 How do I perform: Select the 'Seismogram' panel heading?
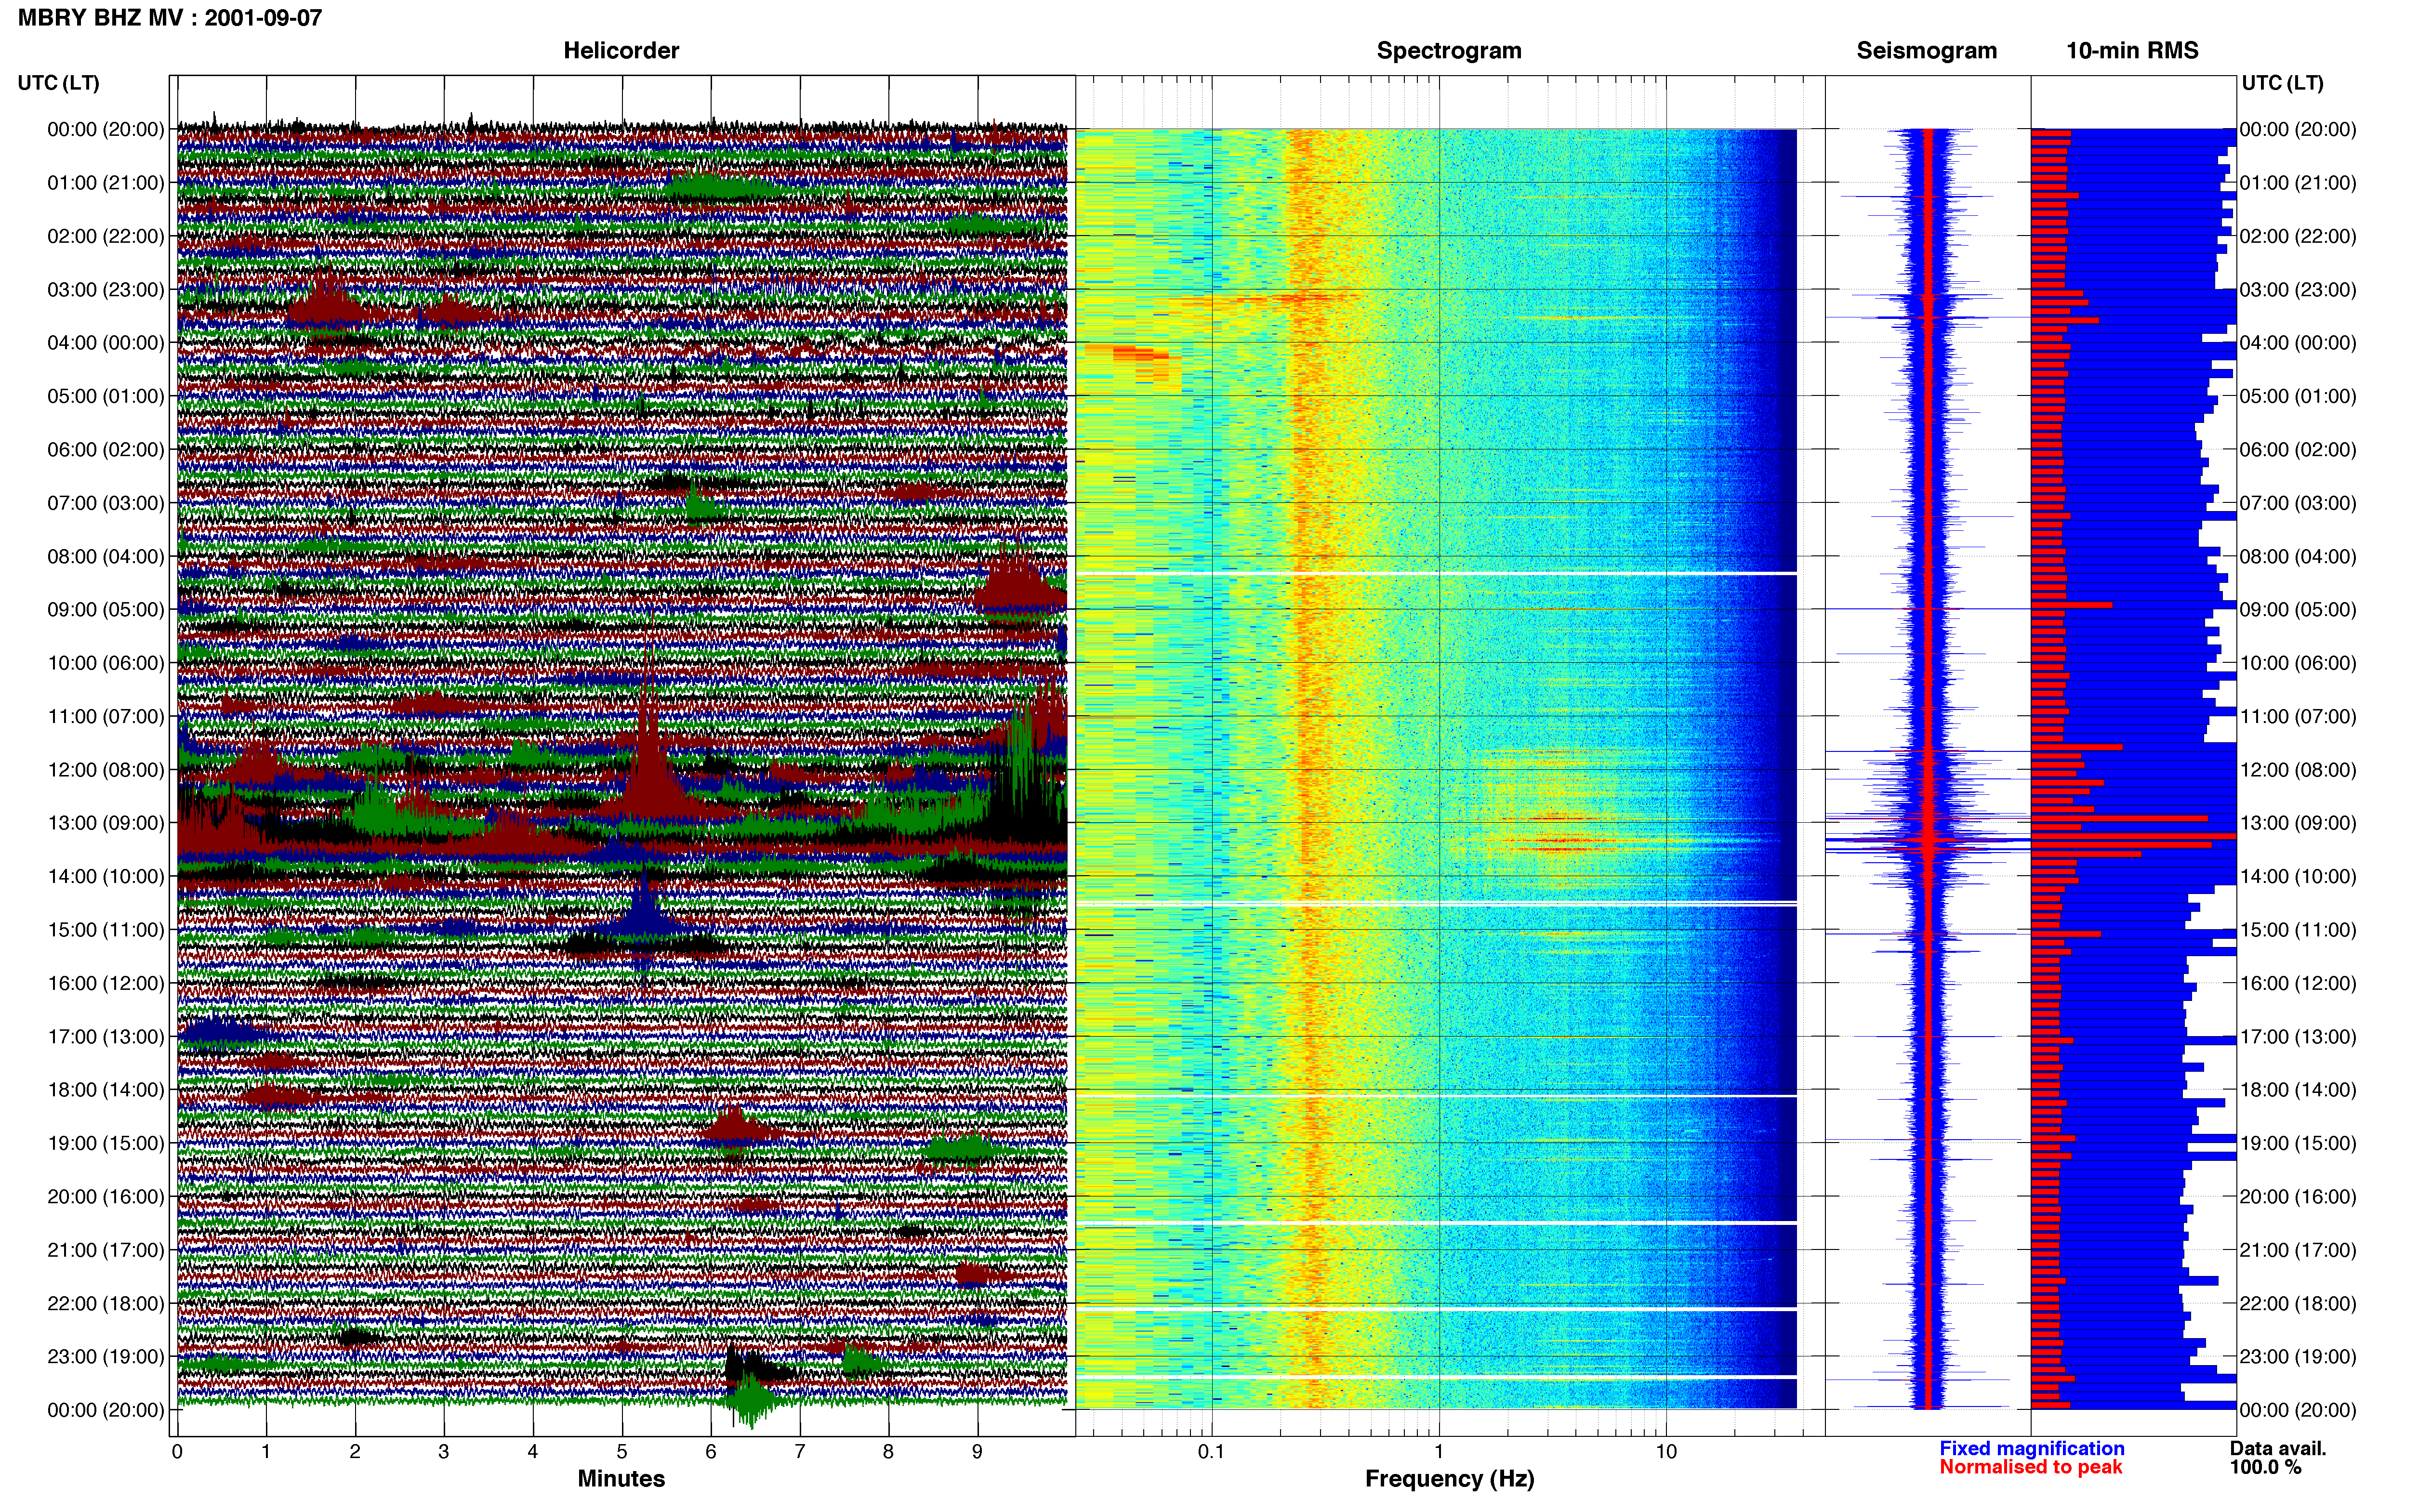click(x=1926, y=50)
